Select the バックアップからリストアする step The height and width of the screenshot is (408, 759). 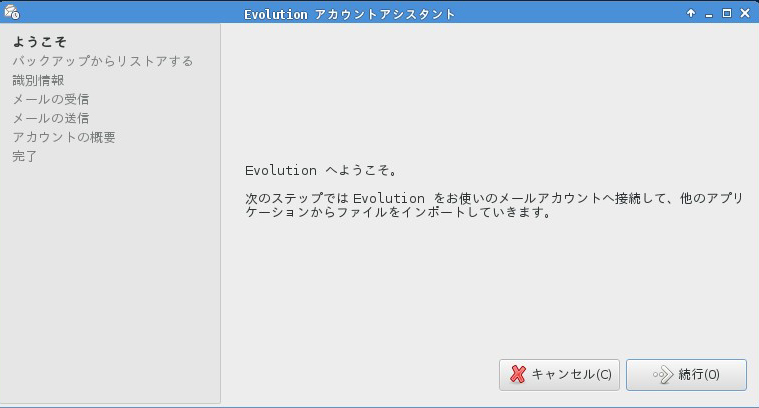click(x=102, y=61)
